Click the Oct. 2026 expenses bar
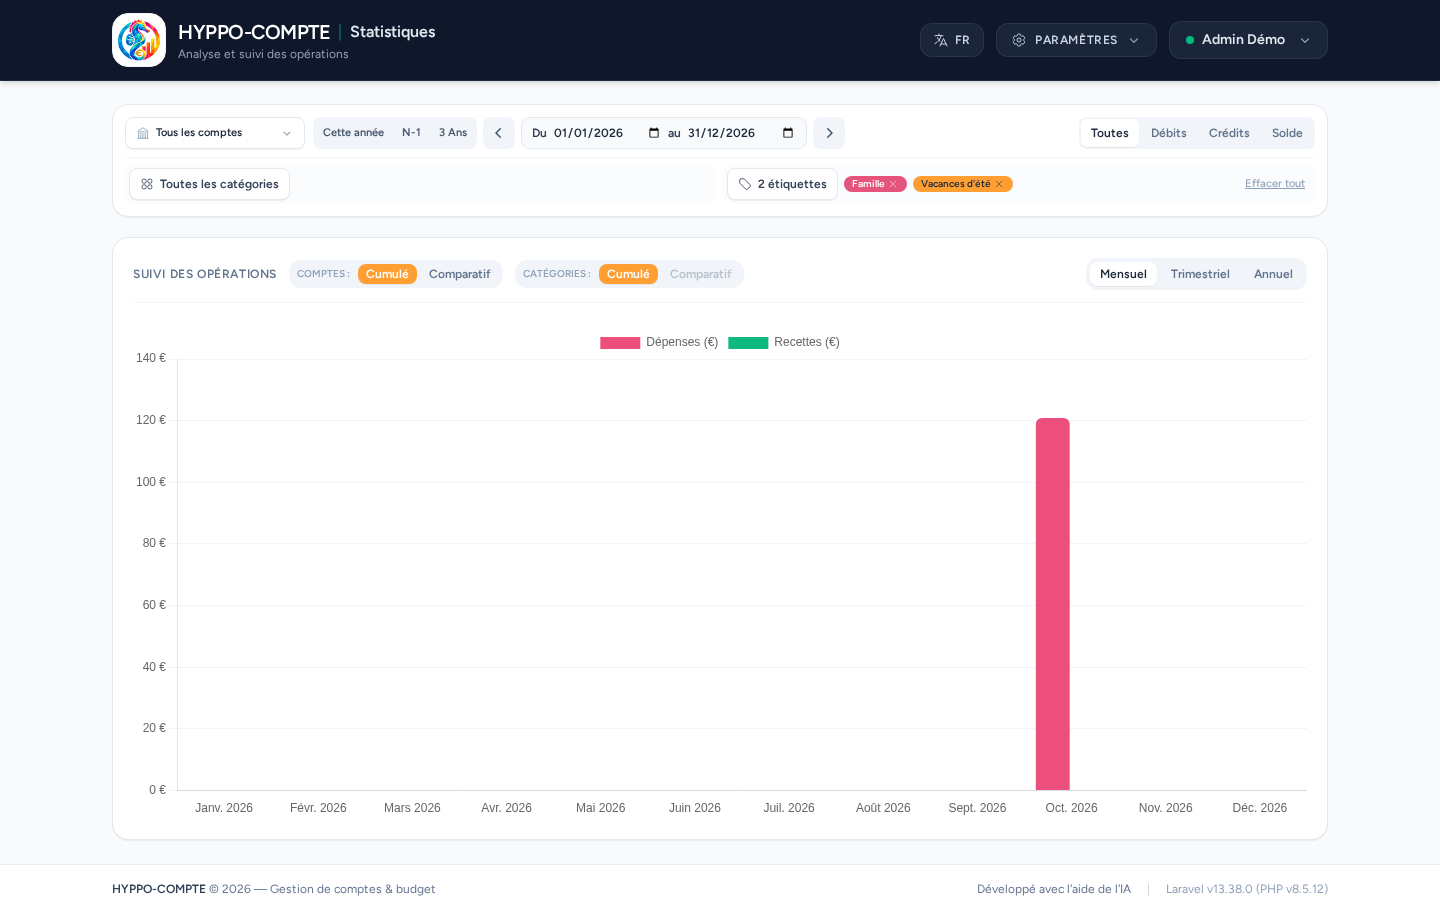 pyautogui.click(x=1053, y=604)
